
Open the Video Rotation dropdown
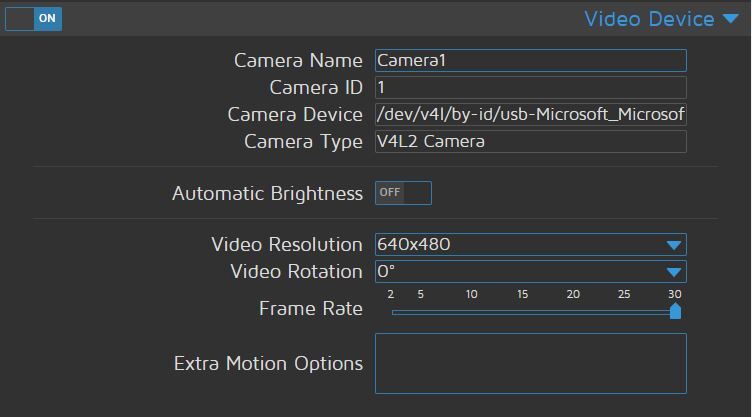pyautogui.click(x=520, y=271)
